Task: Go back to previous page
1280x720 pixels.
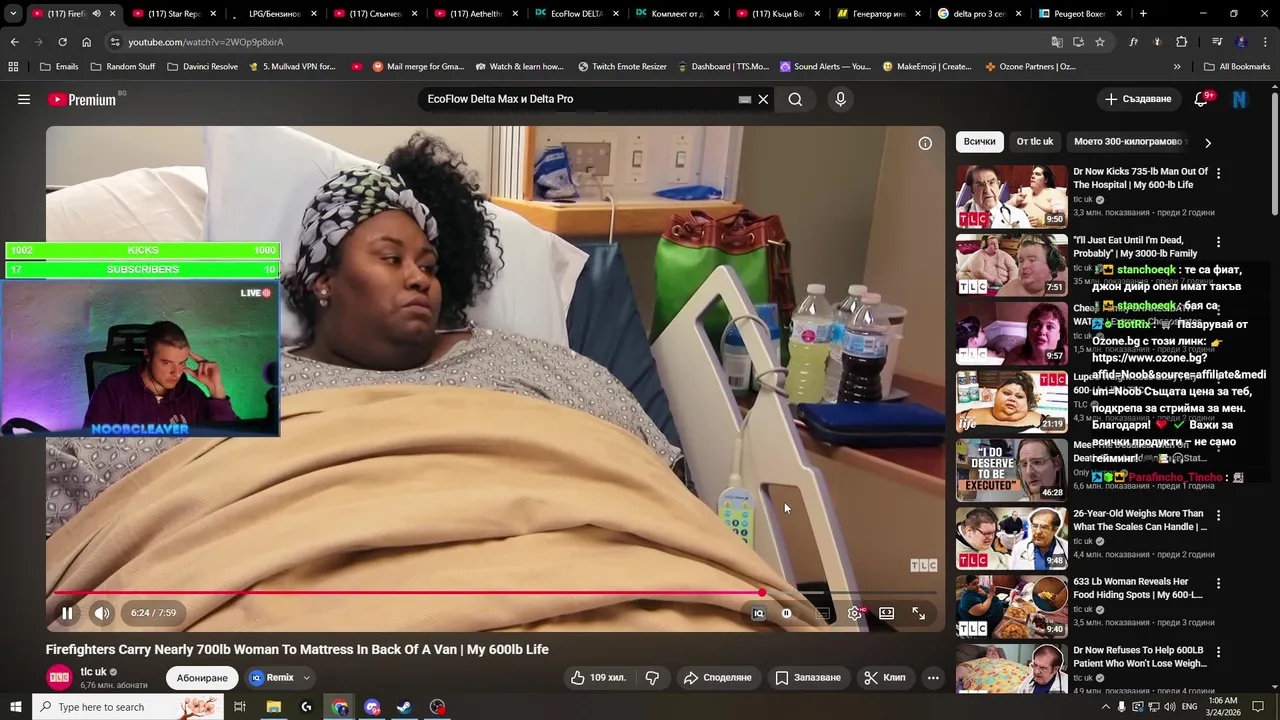Action: tap(14, 42)
